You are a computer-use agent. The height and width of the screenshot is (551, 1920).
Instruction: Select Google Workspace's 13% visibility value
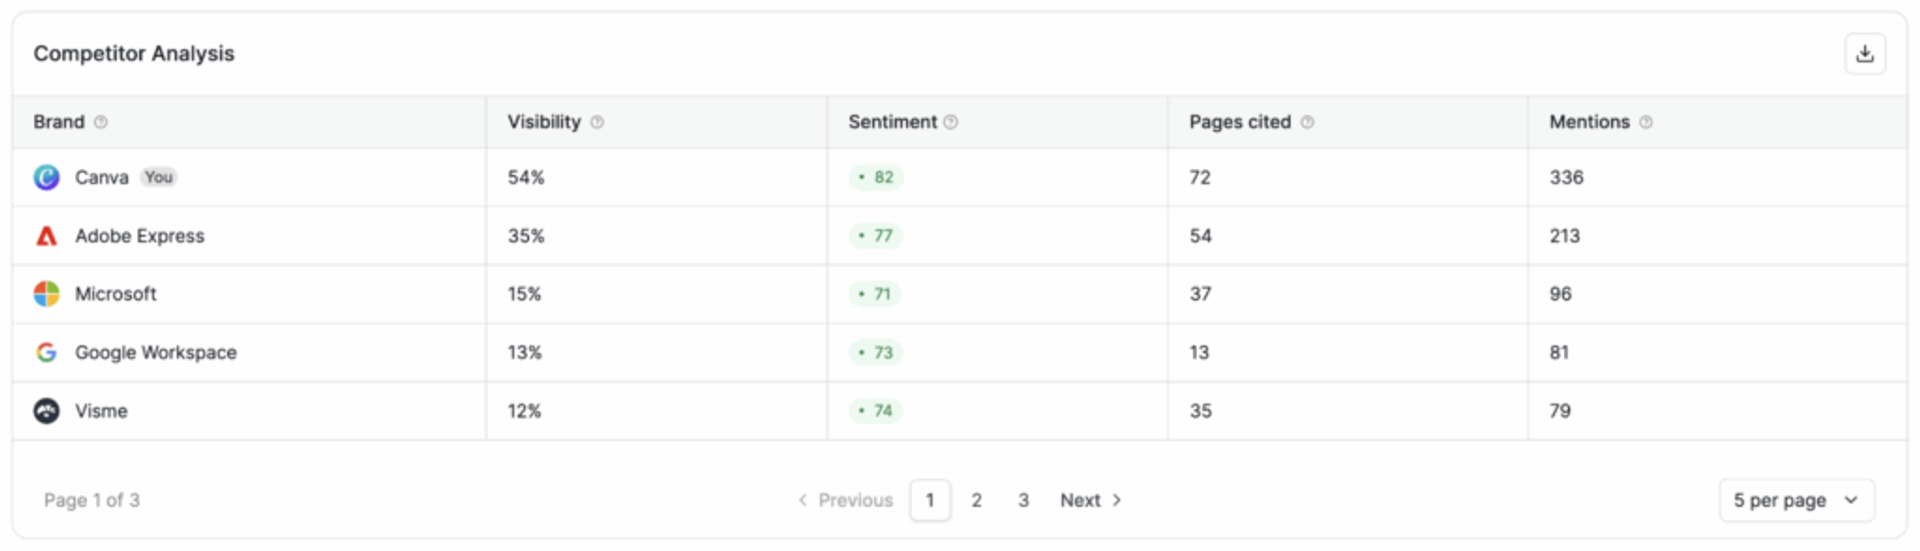(x=524, y=352)
